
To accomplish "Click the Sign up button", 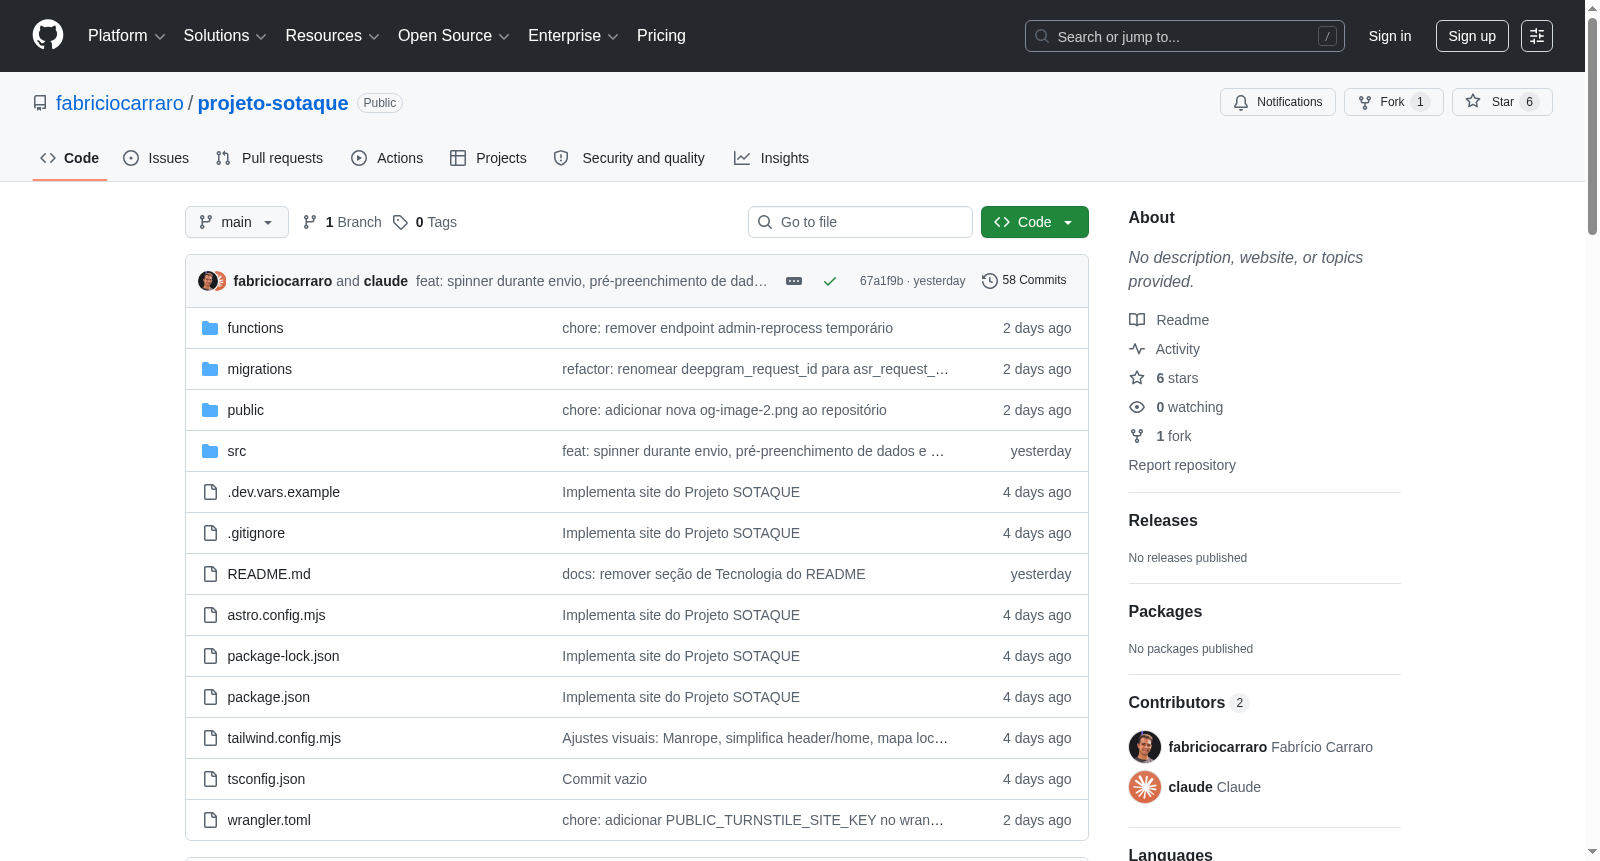I will click(1472, 36).
